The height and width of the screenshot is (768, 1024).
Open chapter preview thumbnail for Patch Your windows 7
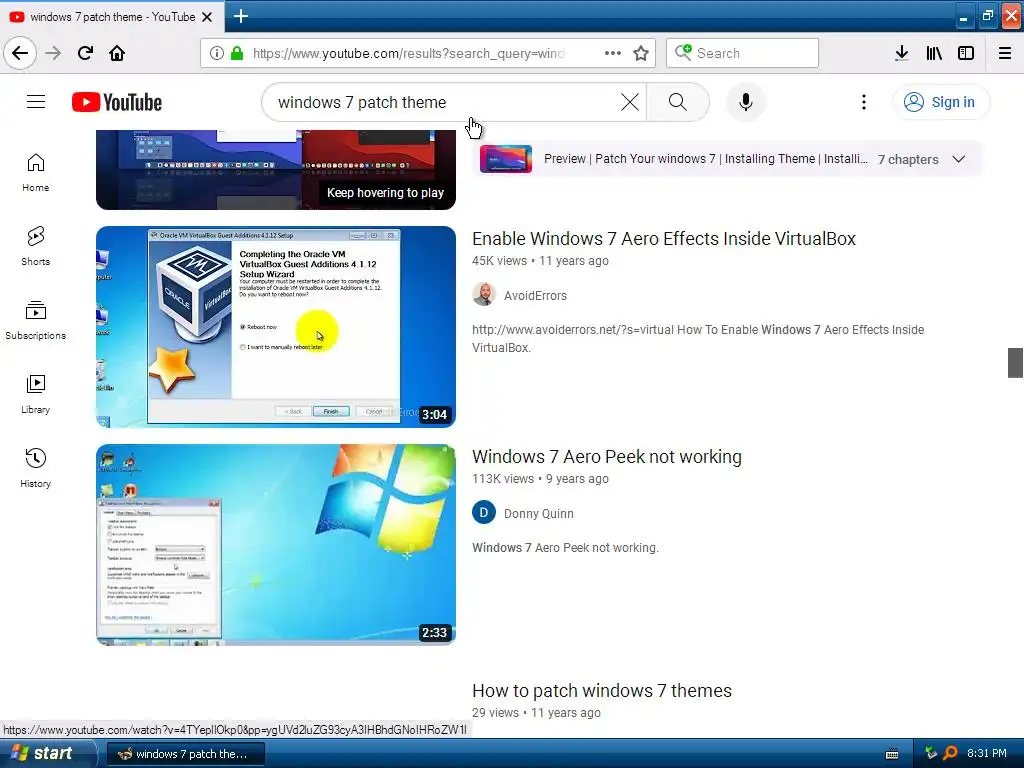tap(505, 159)
